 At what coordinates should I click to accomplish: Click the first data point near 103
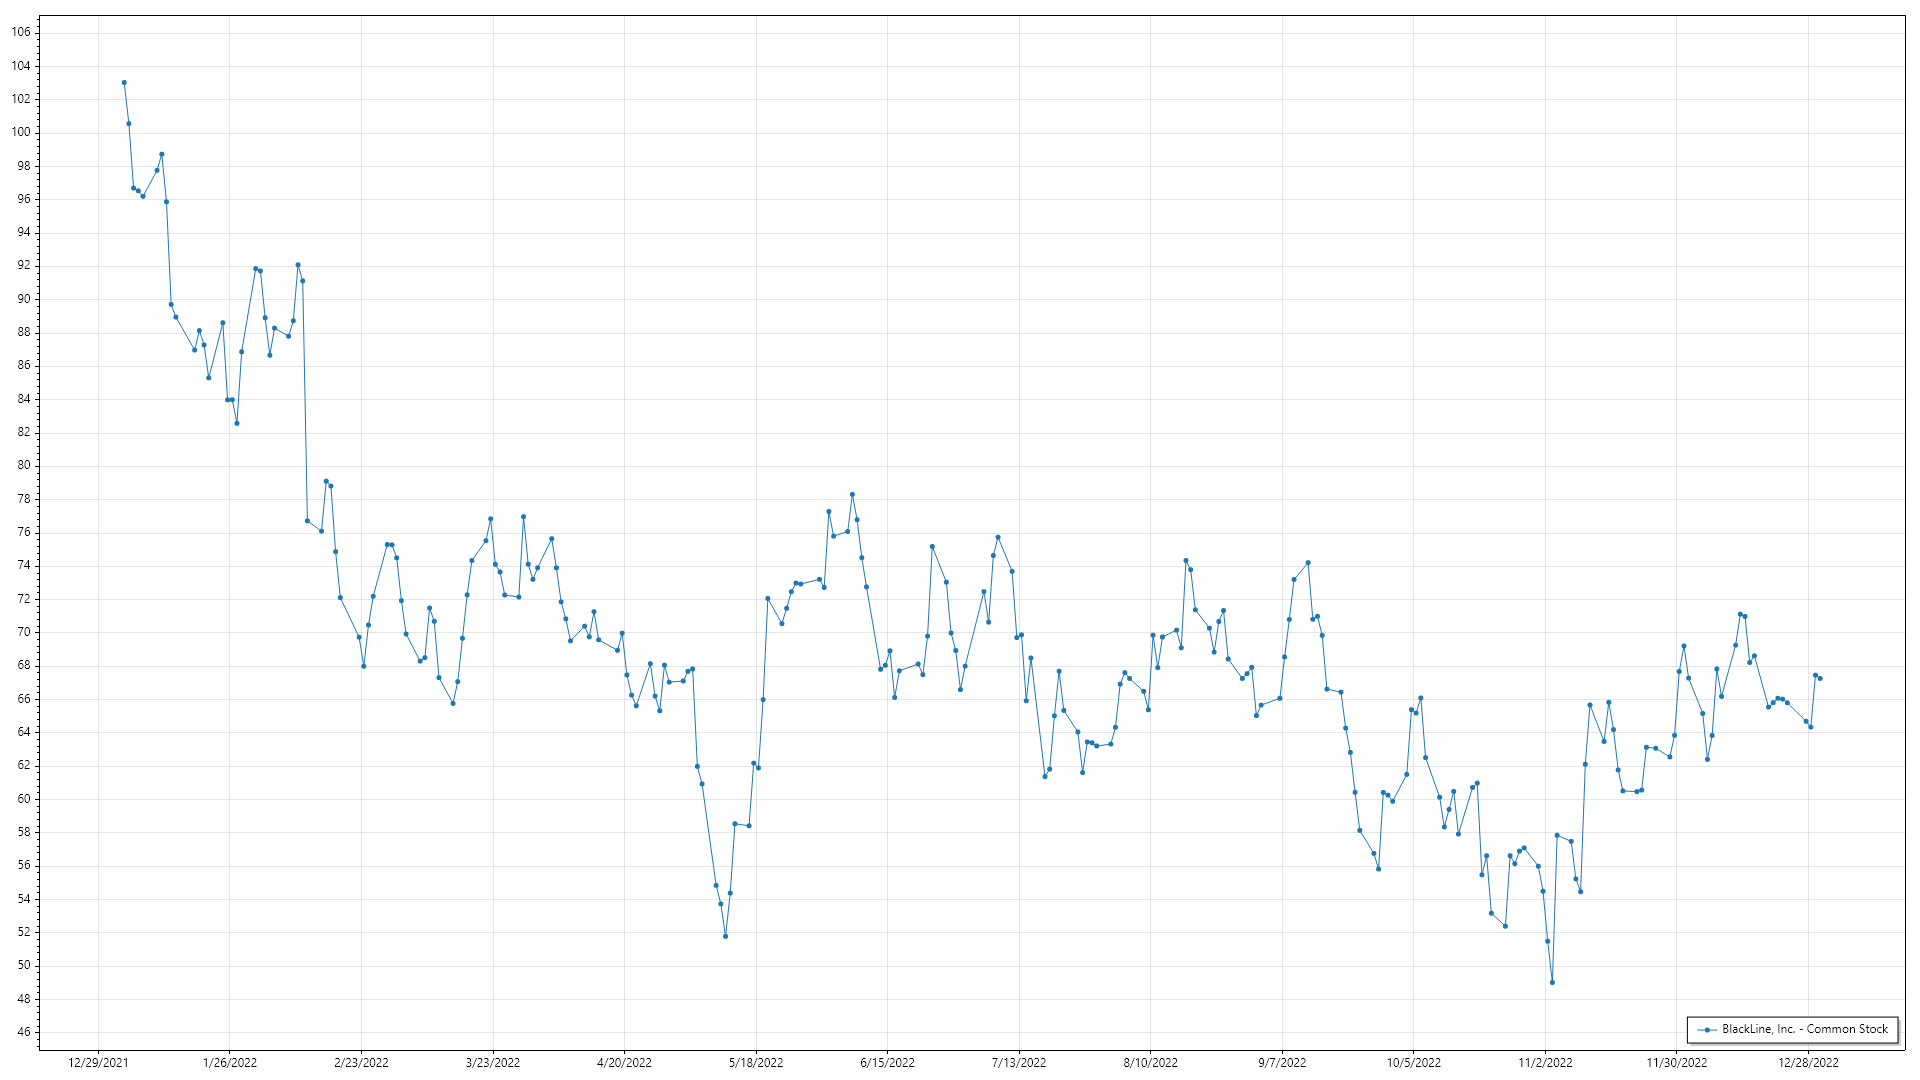pyautogui.click(x=124, y=83)
